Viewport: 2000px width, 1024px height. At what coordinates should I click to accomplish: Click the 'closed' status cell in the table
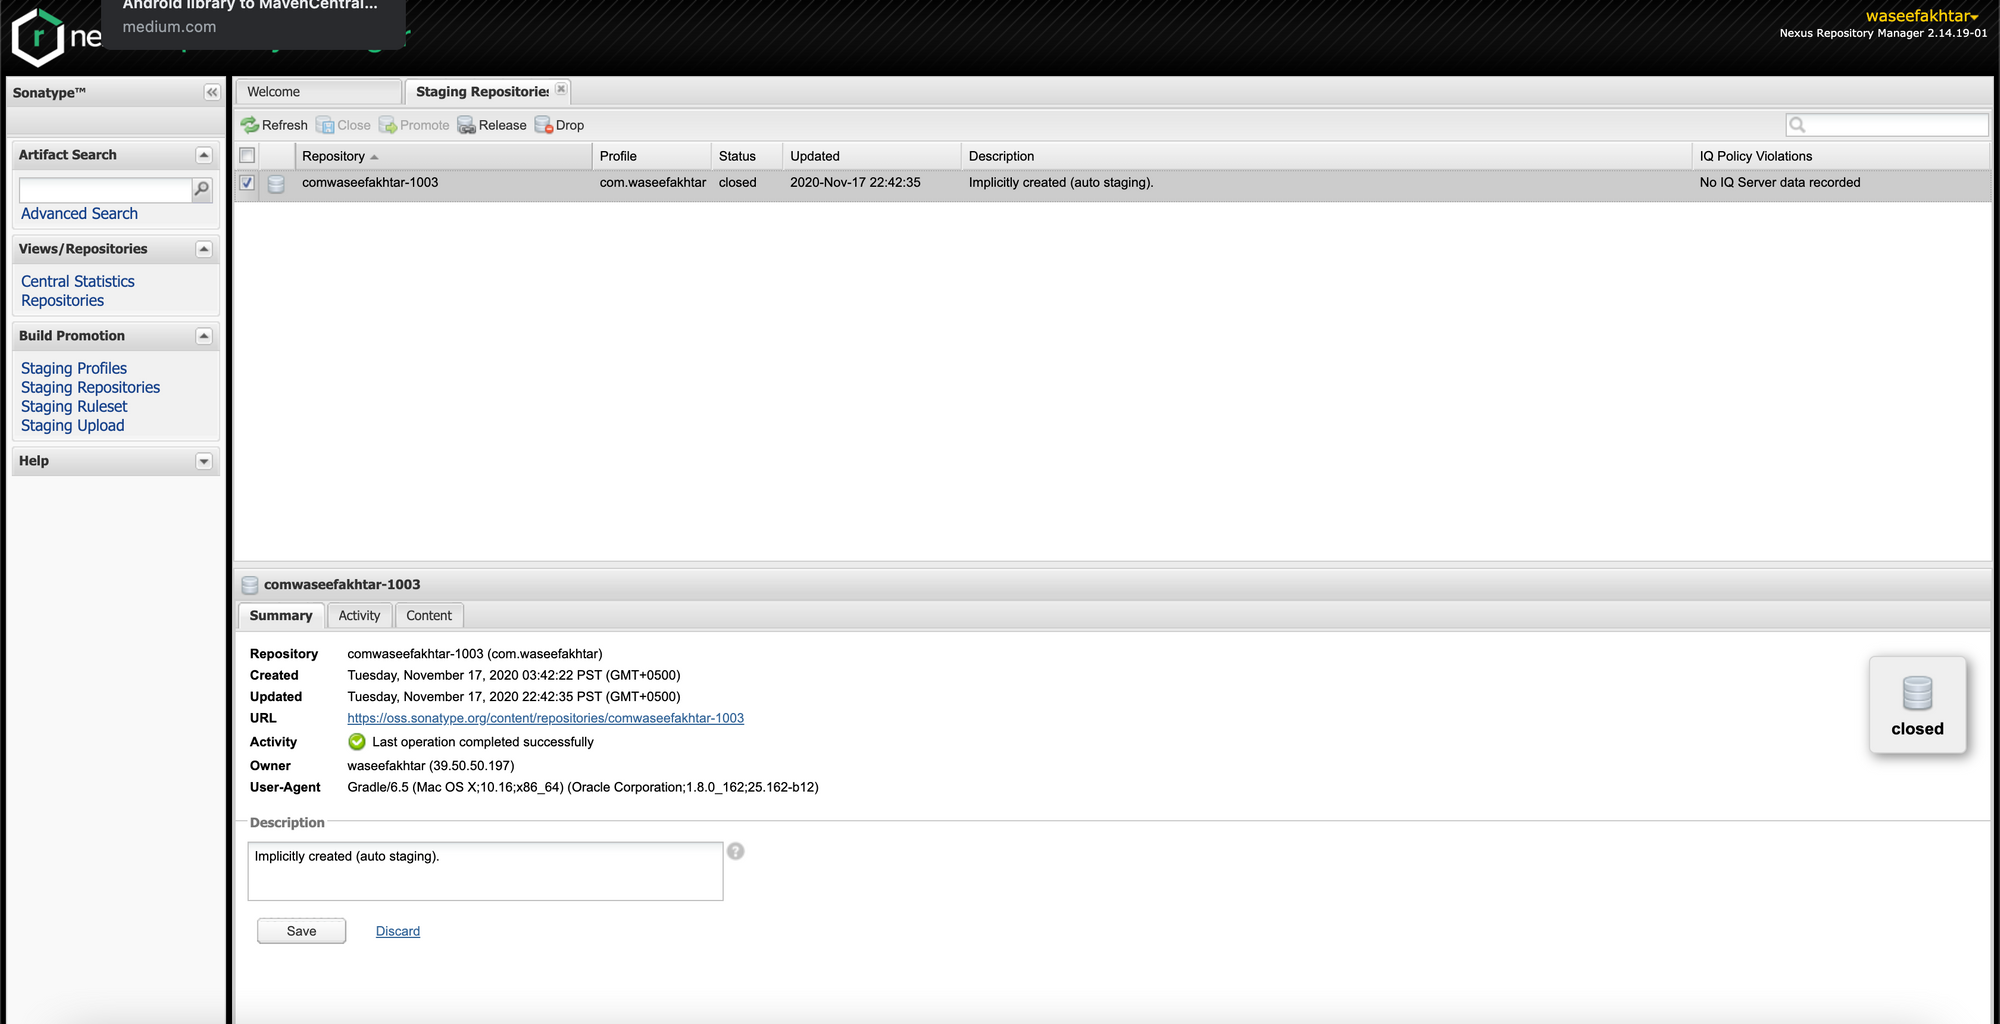pyautogui.click(x=738, y=183)
